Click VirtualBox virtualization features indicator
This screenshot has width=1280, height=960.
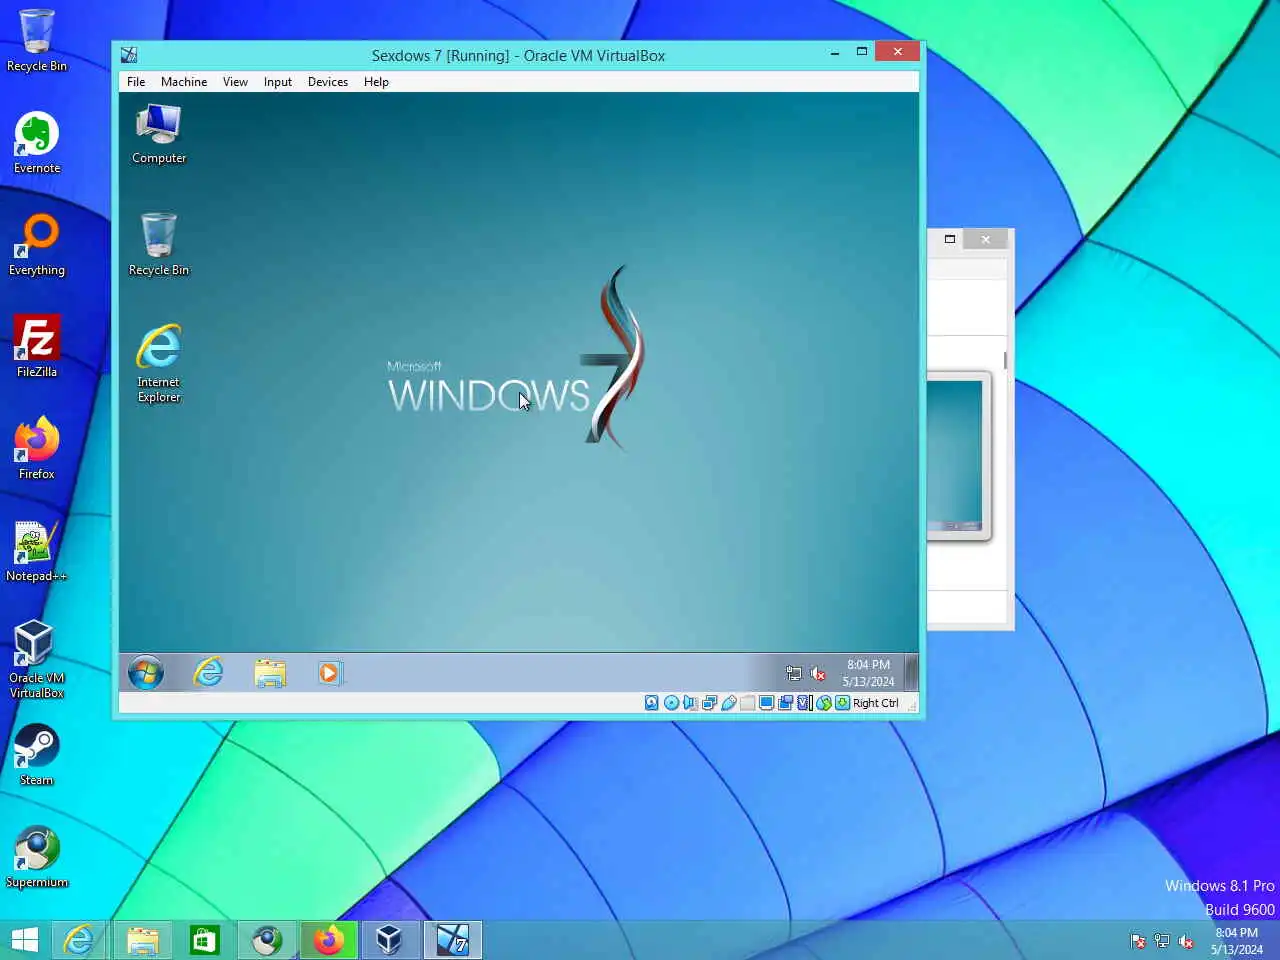tap(805, 703)
